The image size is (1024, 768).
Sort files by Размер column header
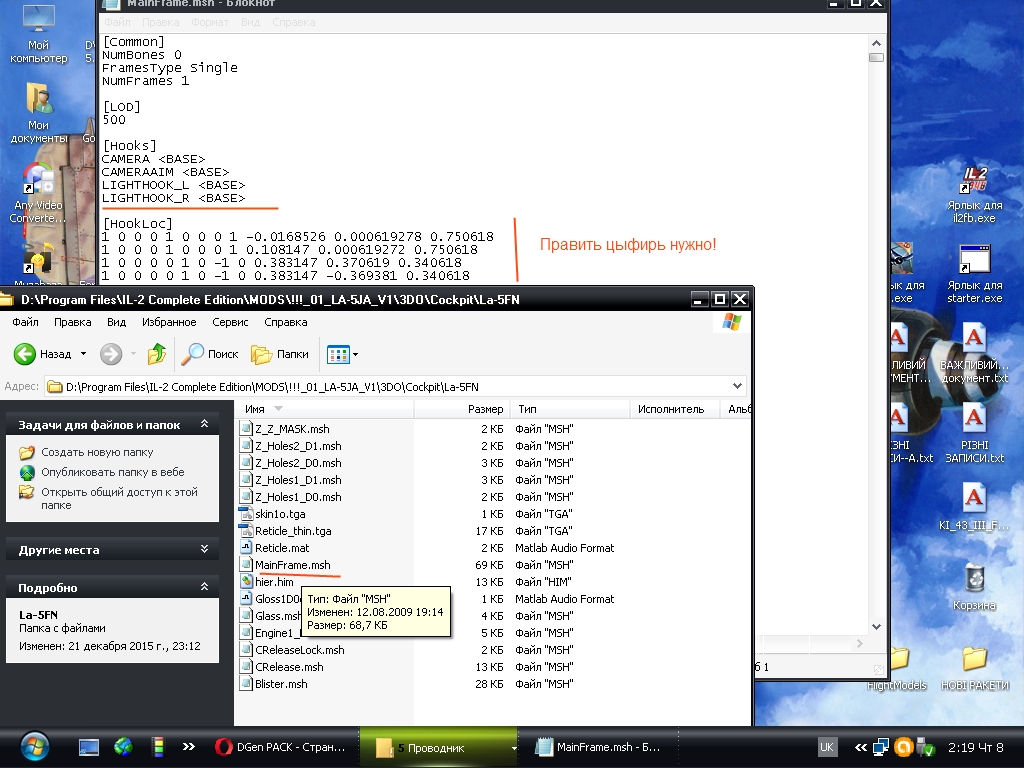[485, 409]
